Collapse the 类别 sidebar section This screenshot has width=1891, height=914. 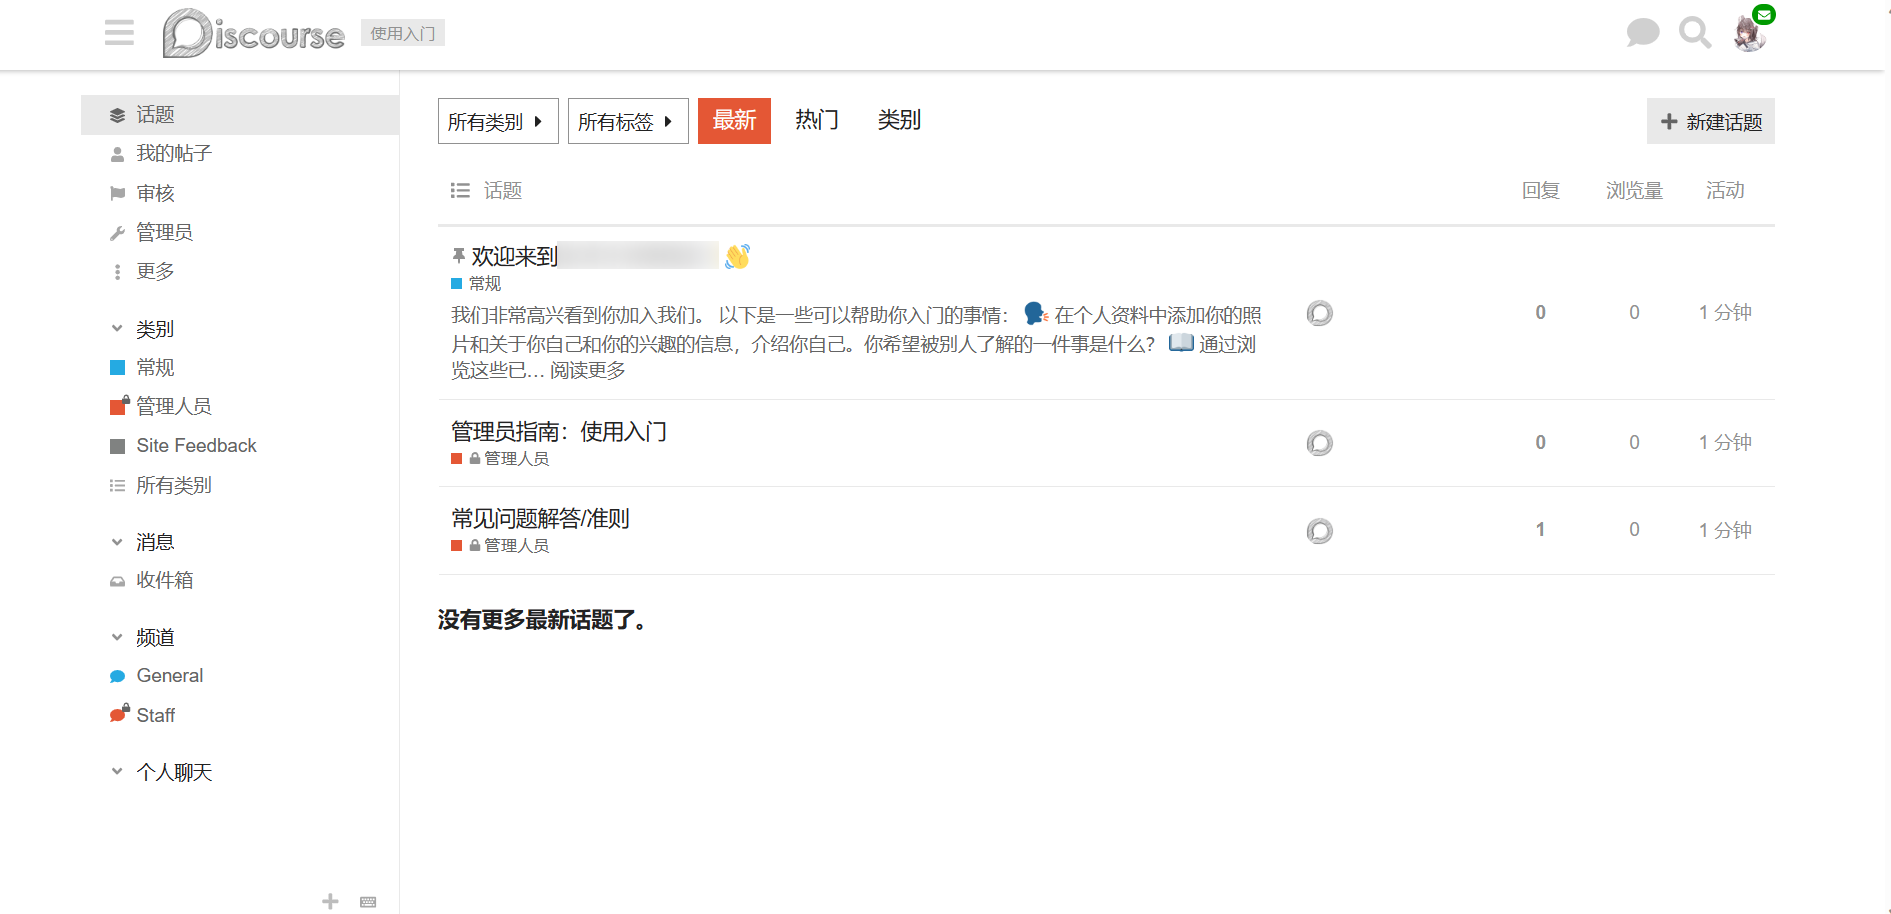click(117, 329)
